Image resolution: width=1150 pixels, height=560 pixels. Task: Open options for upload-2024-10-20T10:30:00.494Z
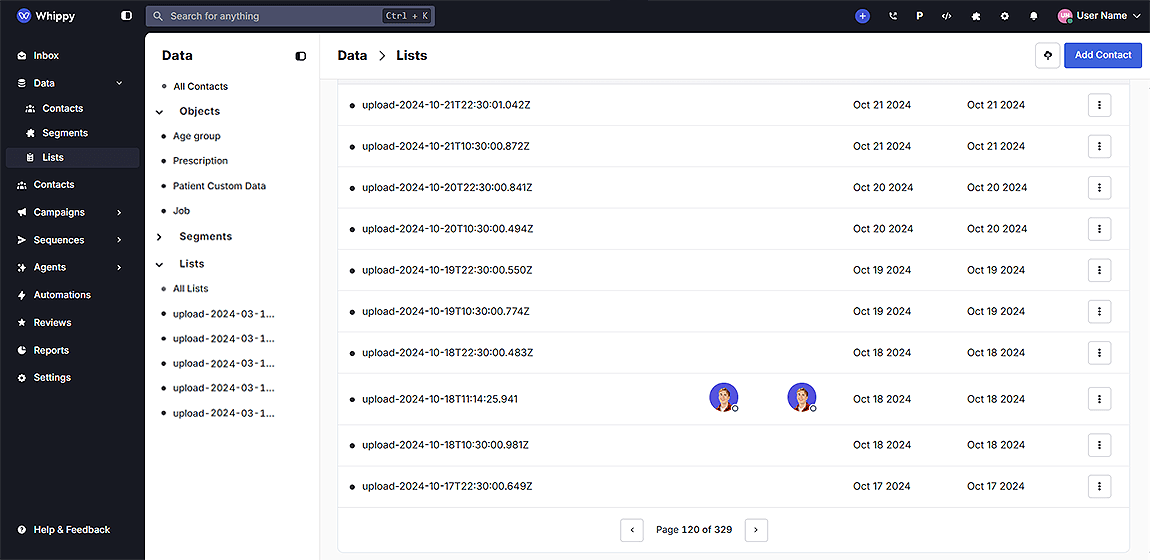pos(1099,229)
